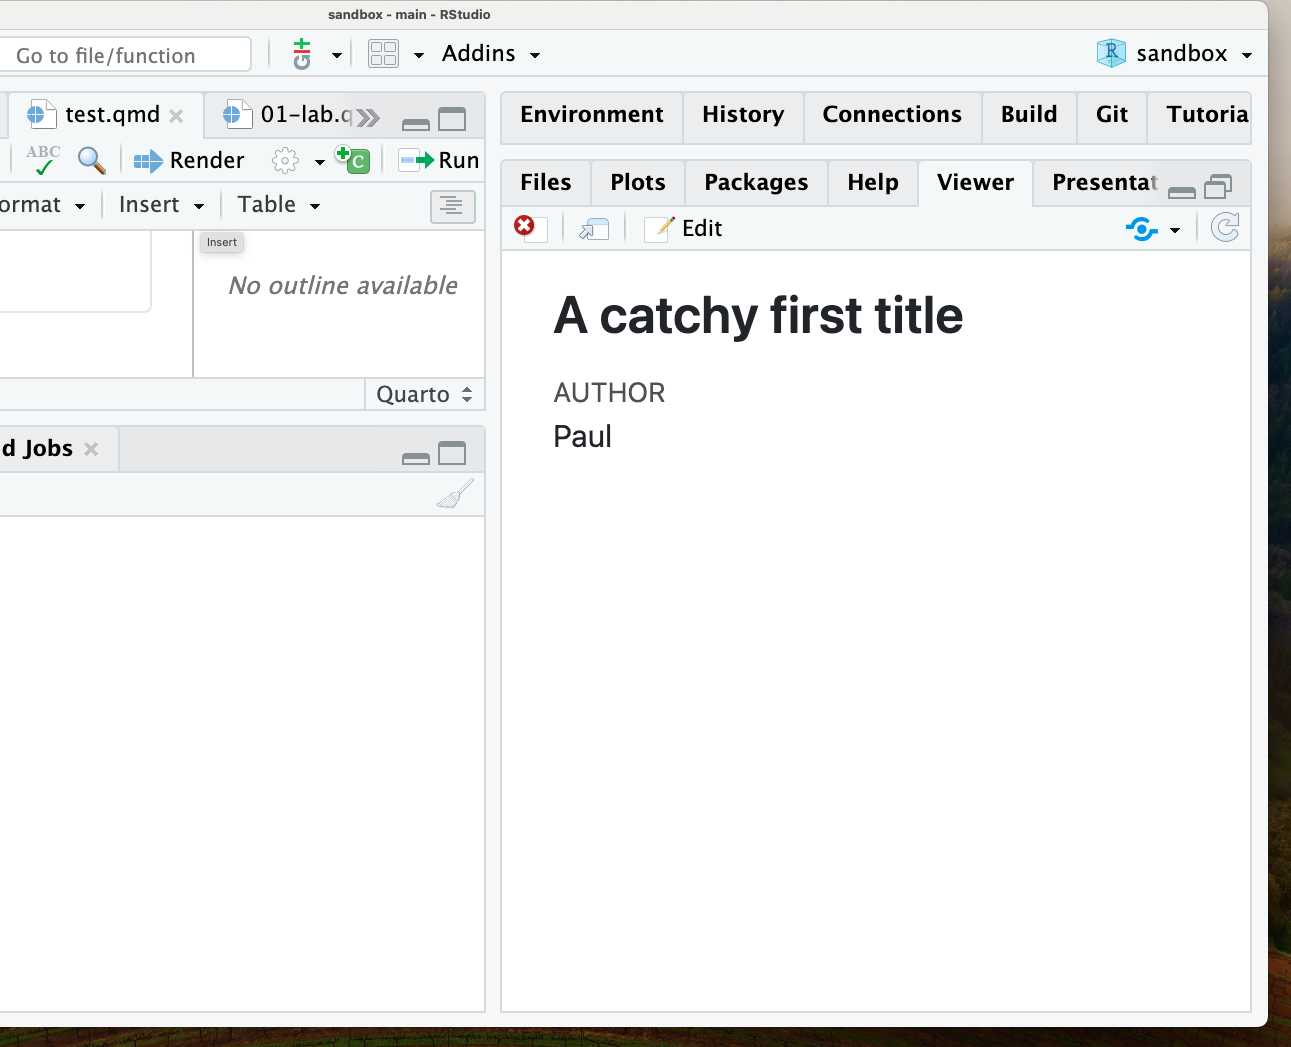Click the Render button
The height and width of the screenshot is (1047, 1291).
pos(190,160)
